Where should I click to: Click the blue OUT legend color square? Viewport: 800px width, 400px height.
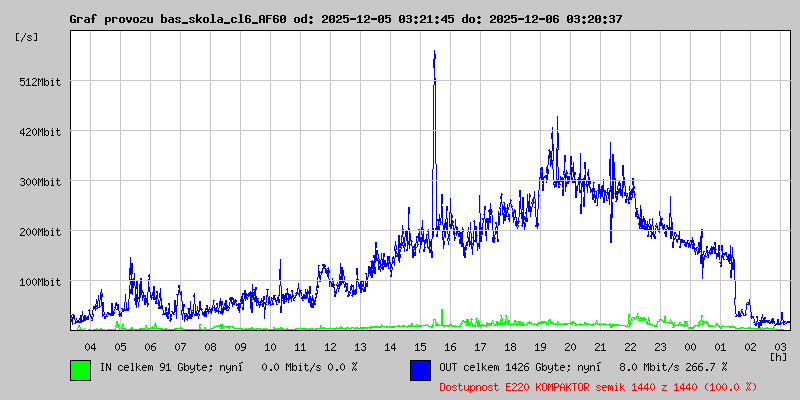420,369
